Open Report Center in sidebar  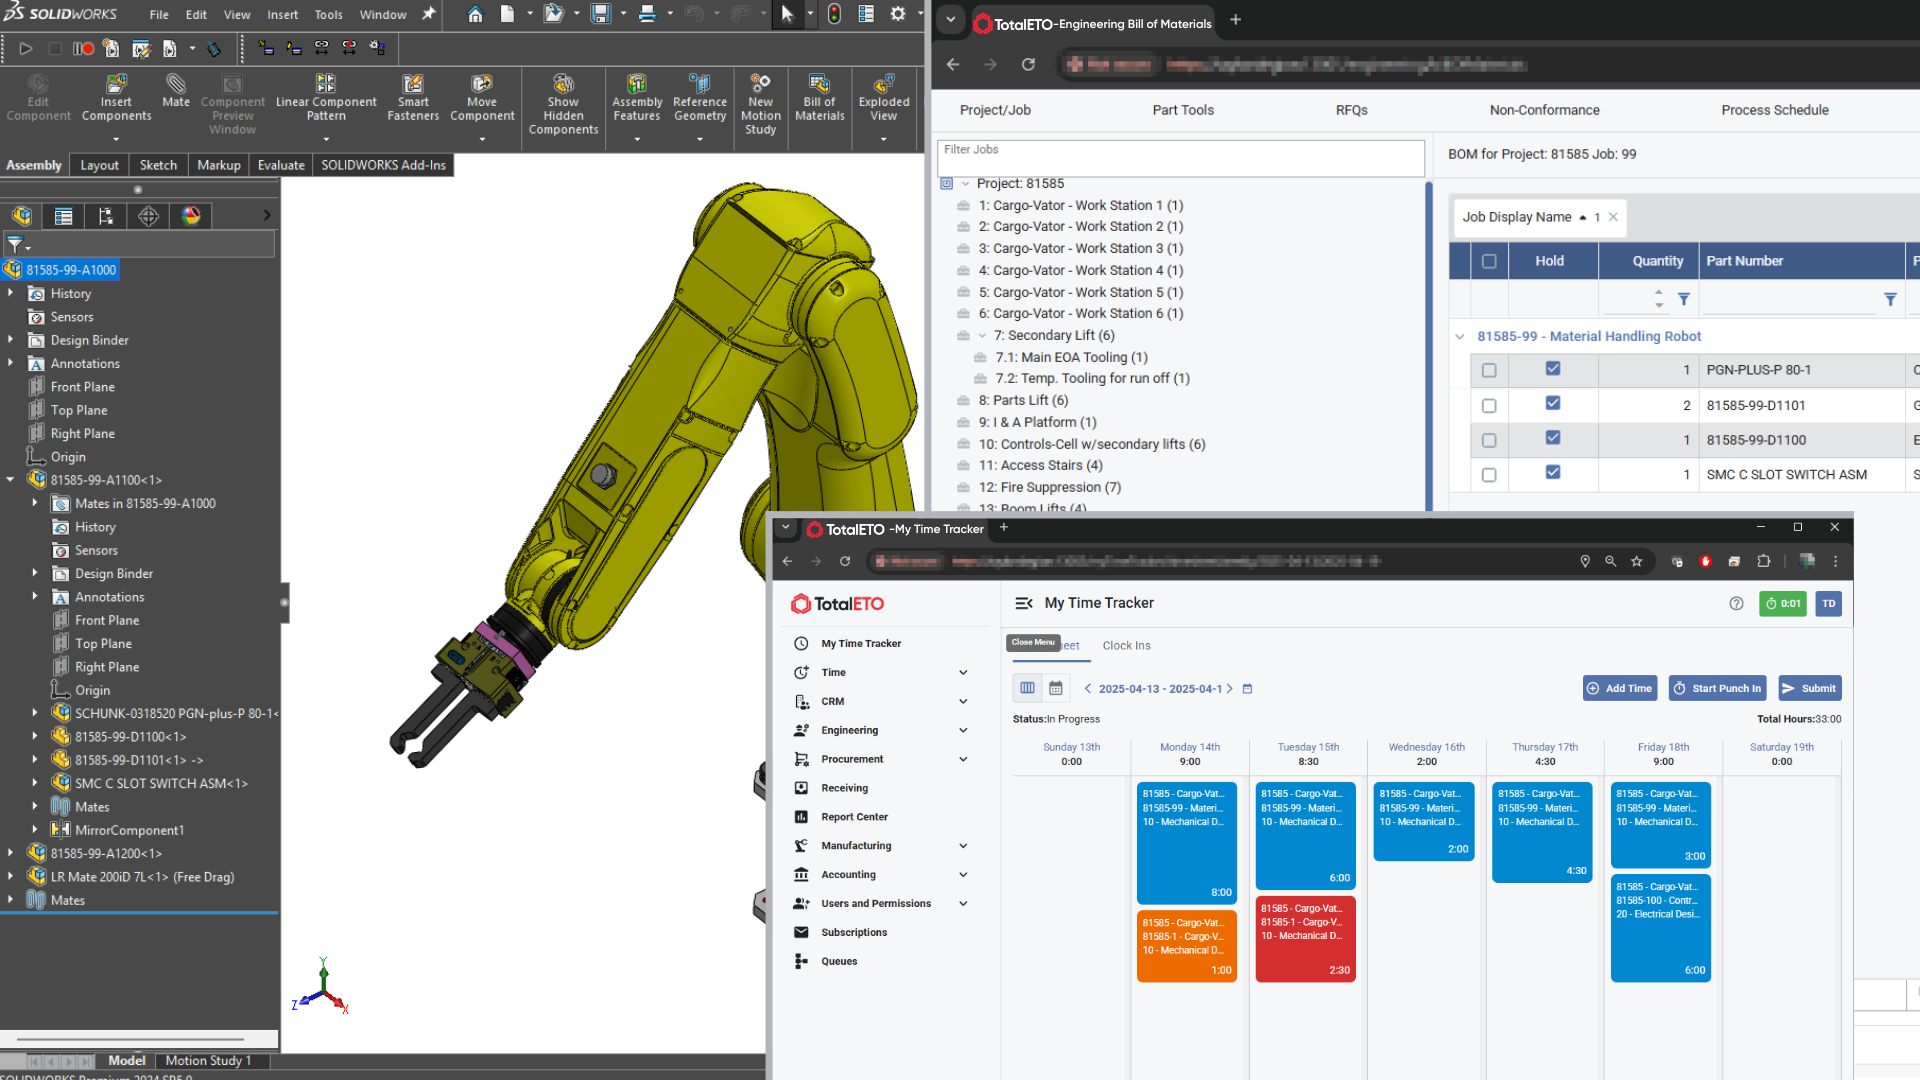(854, 817)
